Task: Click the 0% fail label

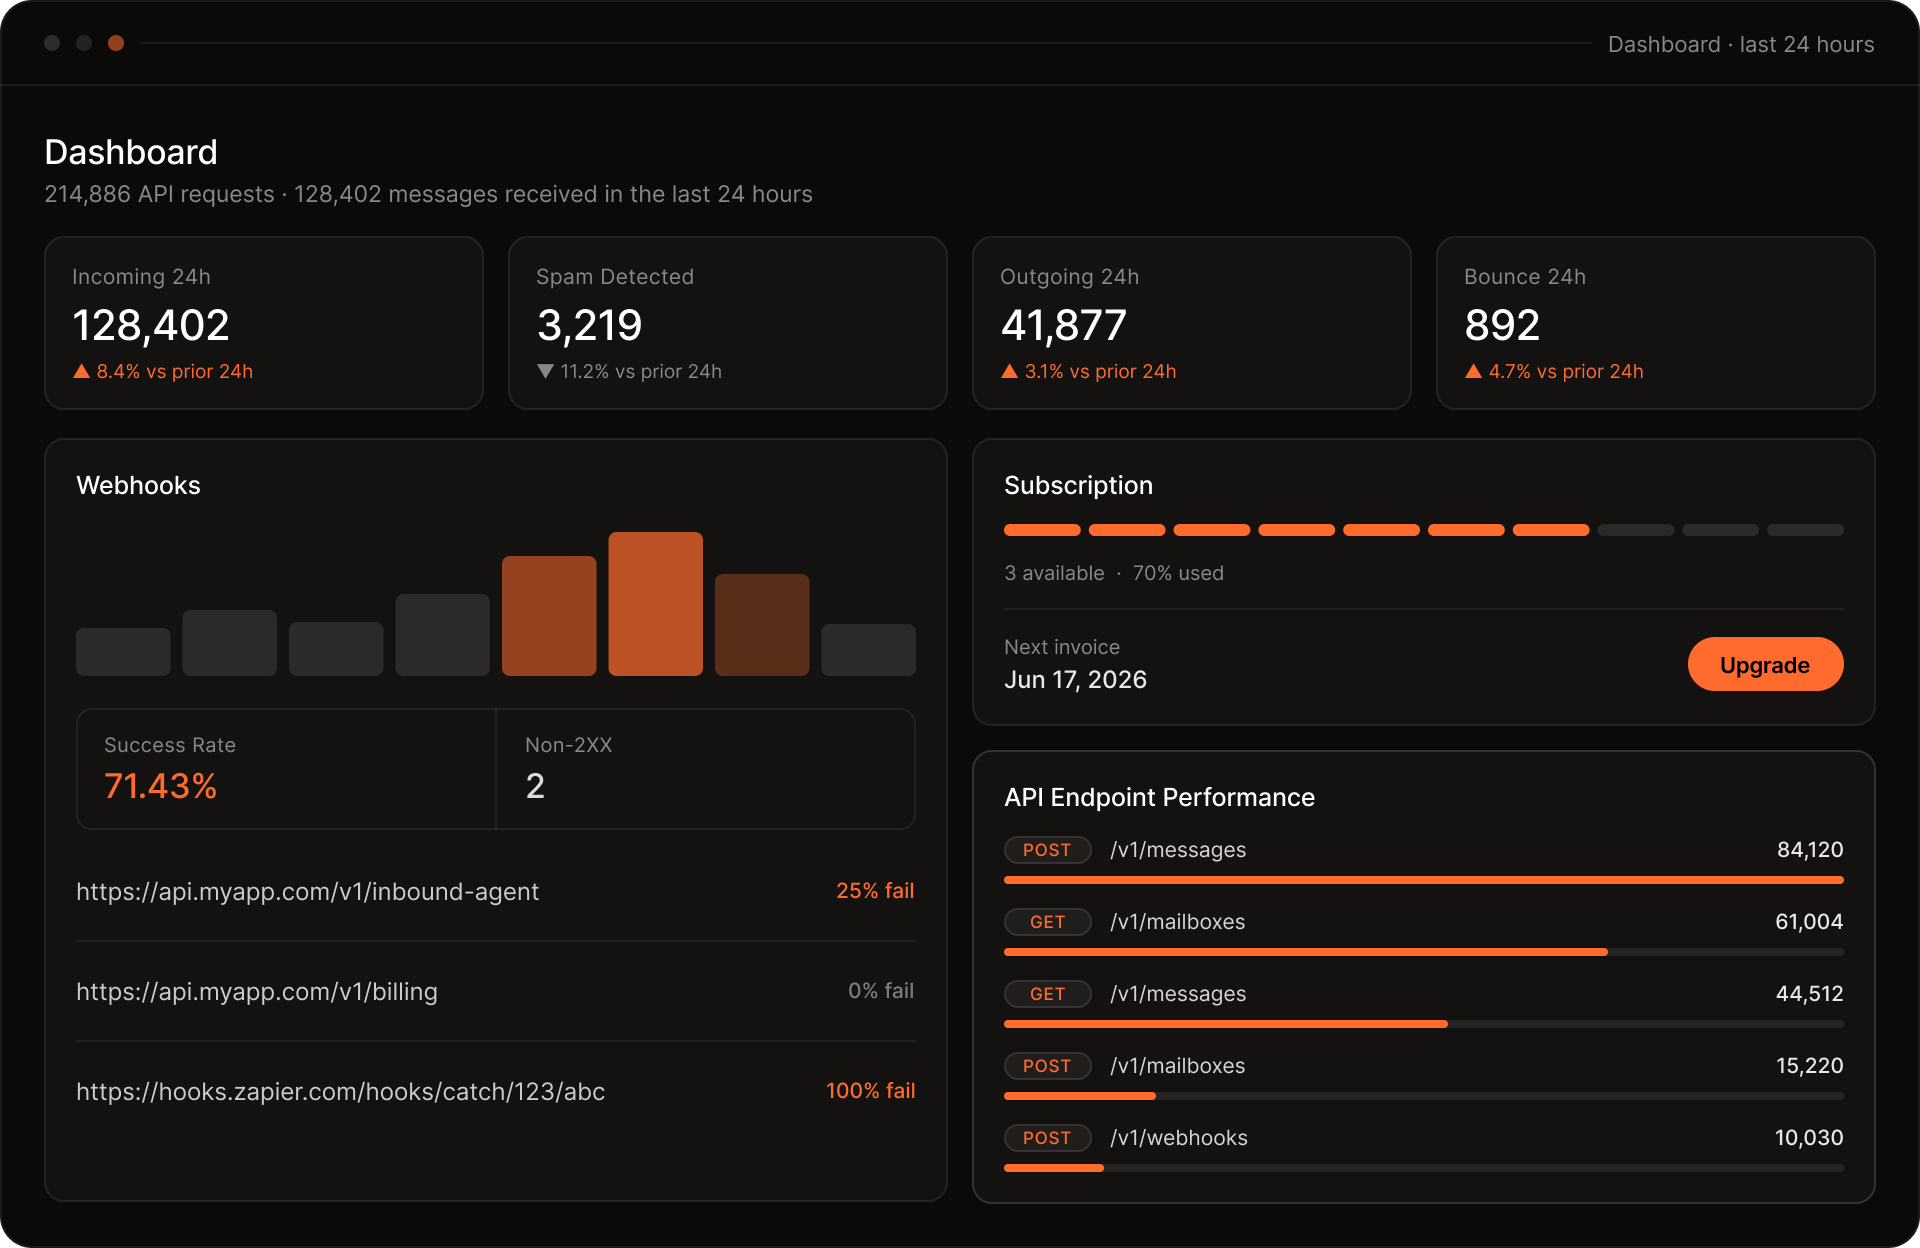Action: coord(881,990)
